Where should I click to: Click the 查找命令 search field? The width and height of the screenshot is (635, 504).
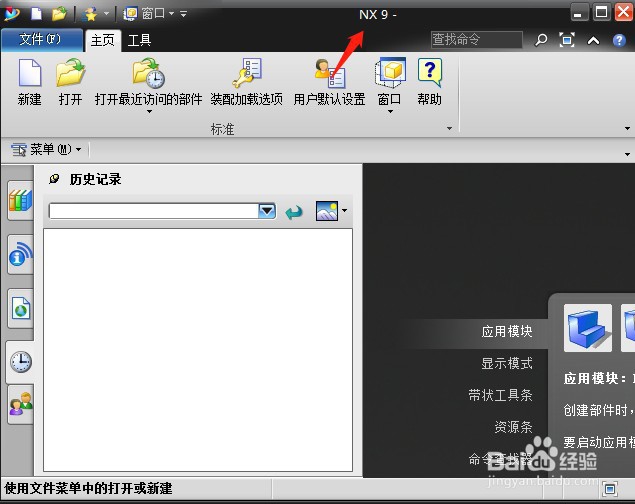pyautogui.click(x=477, y=40)
